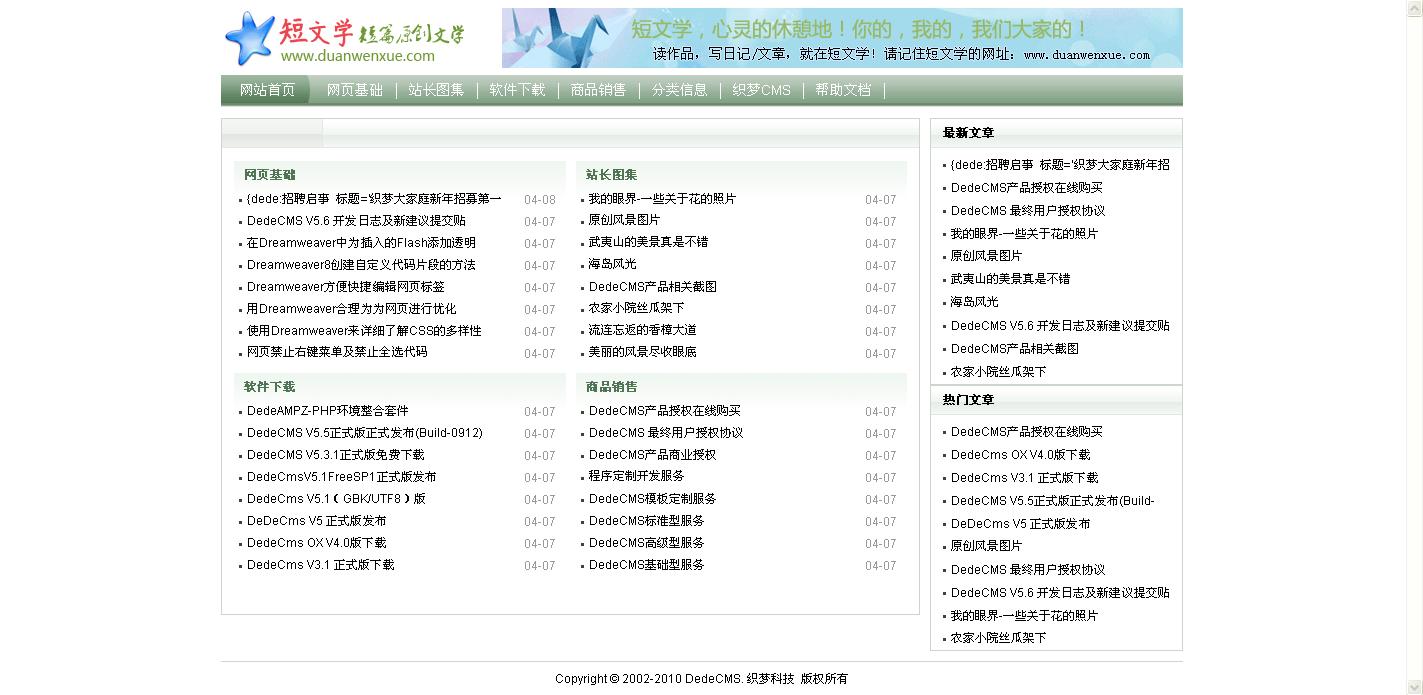
Task: Open 程序定制开发服务 link
Action: coord(636,476)
